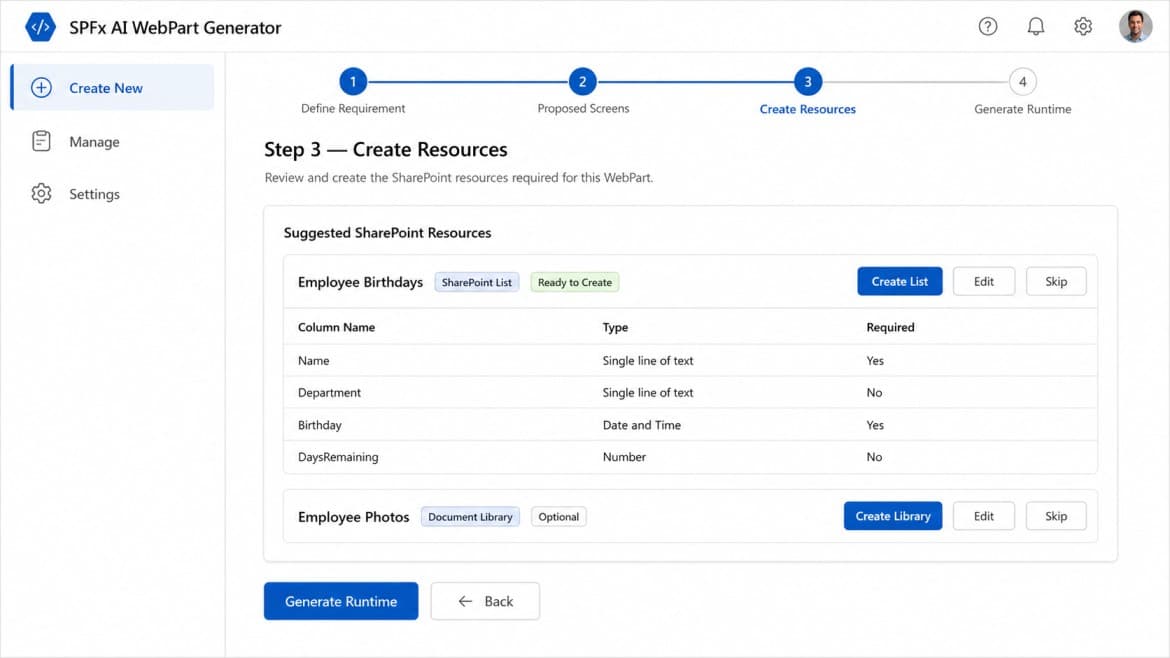This screenshot has height=658, width=1170.
Task: Click the blue Generate Runtime button
Action: (x=341, y=601)
